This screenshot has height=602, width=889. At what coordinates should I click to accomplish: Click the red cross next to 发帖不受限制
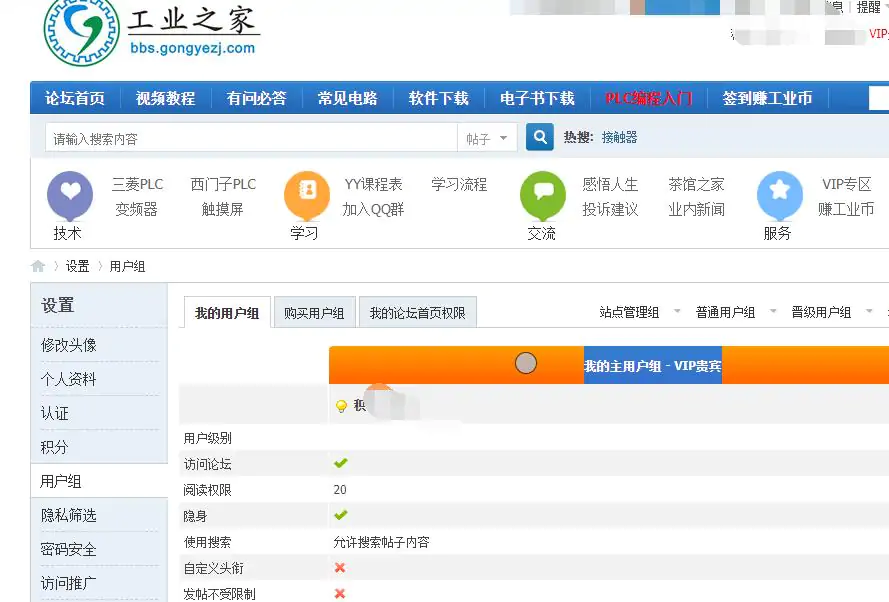(340, 593)
